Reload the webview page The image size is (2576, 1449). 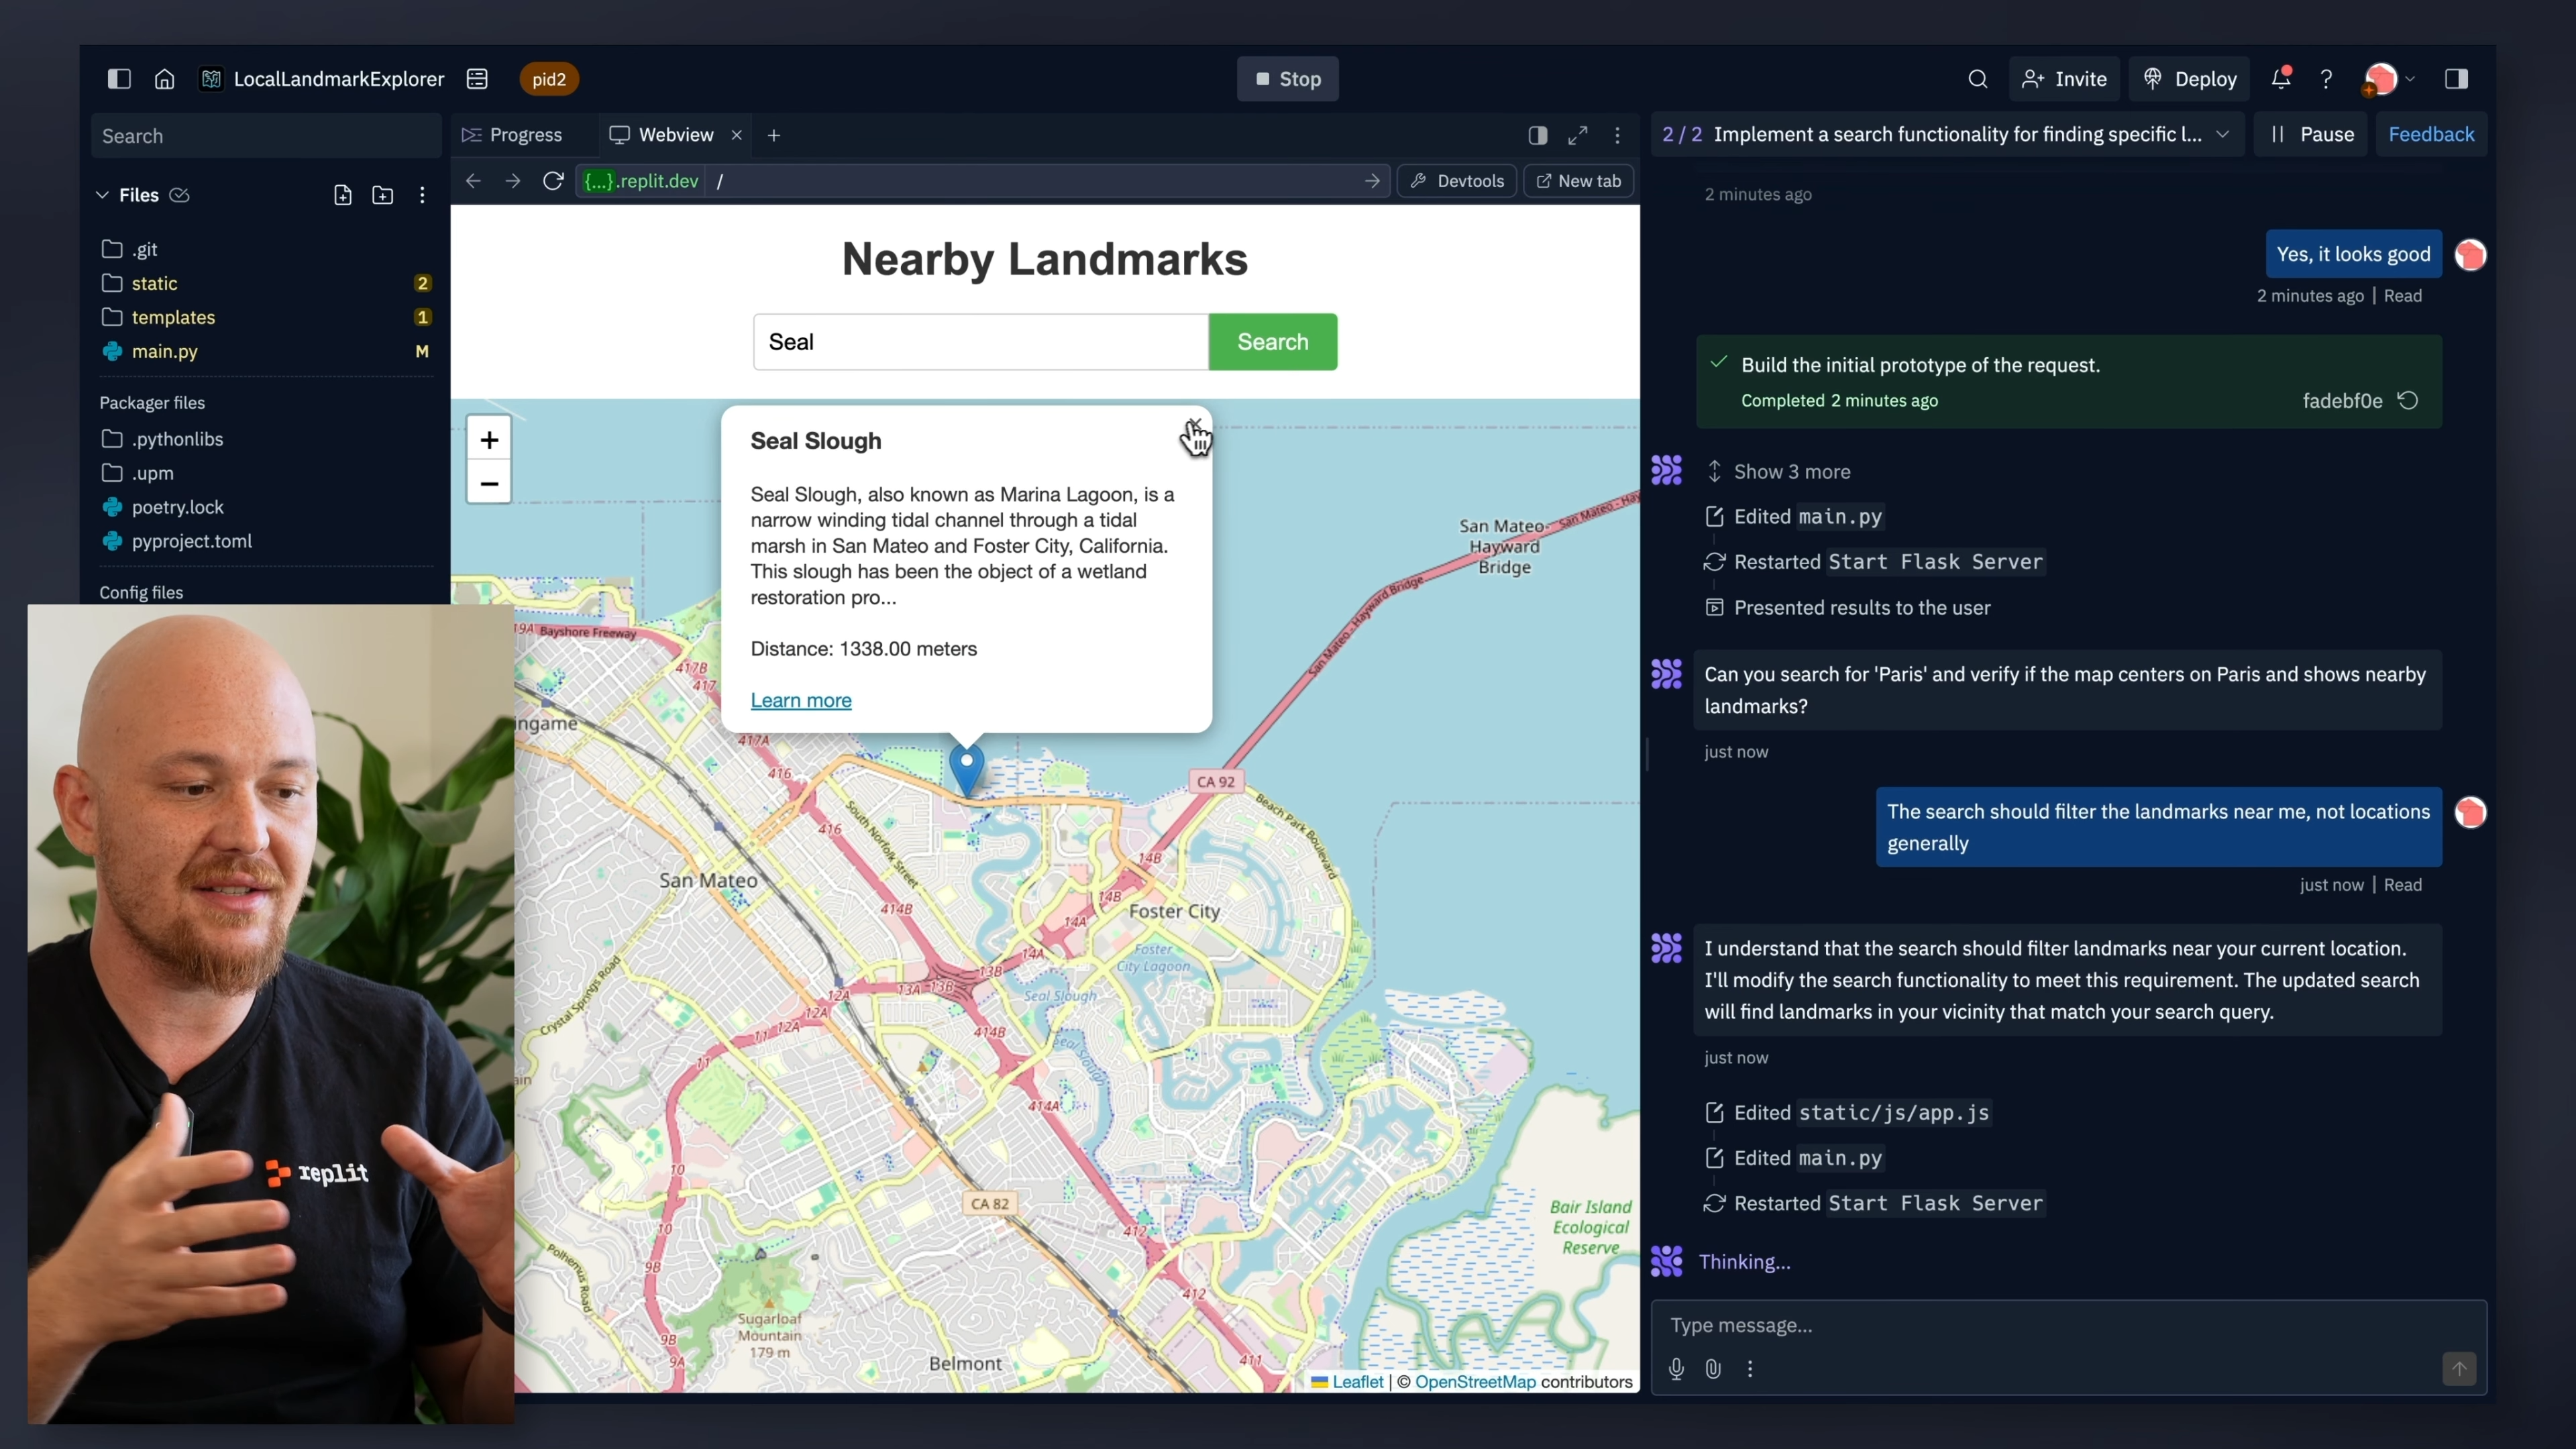pos(553,181)
